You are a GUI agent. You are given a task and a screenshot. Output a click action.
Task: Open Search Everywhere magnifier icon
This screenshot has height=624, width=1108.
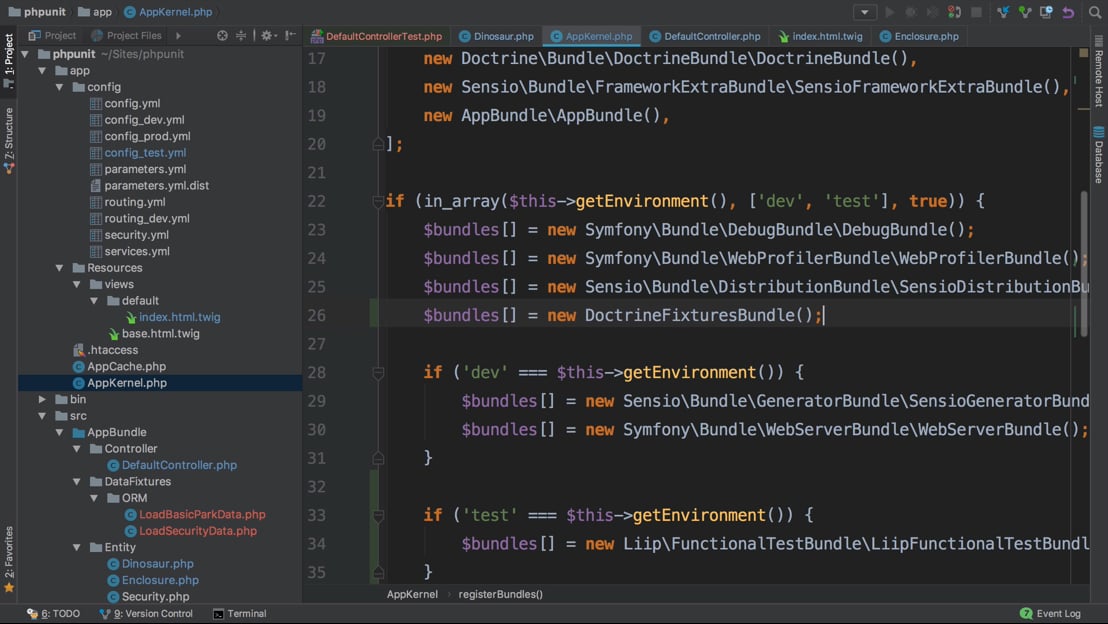point(1095,12)
